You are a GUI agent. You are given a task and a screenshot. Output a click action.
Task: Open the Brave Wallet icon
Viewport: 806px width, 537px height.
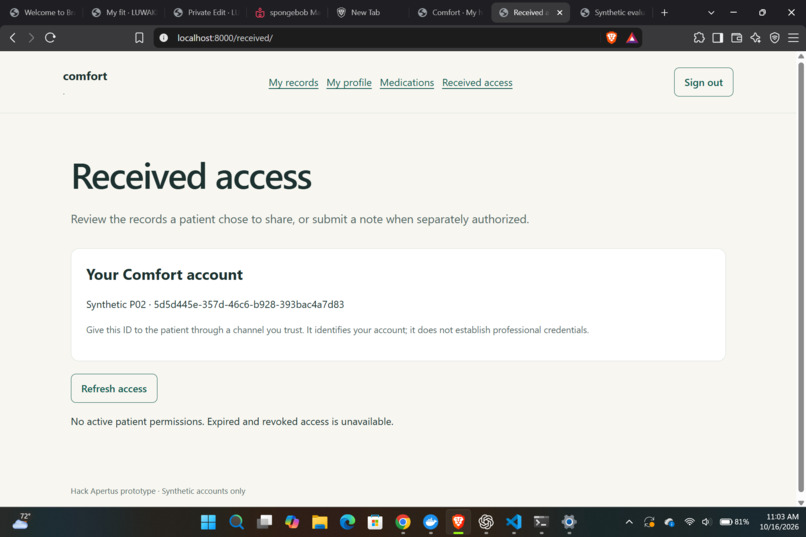[x=736, y=38]
